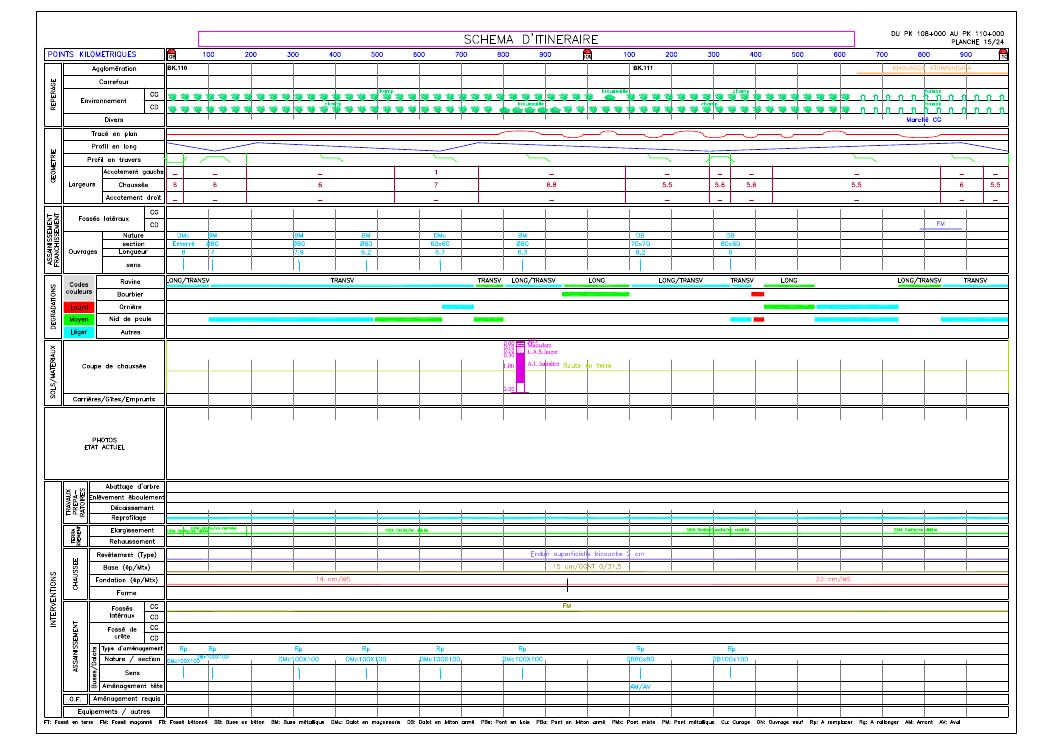Click the blue FM line in Fossés latéraux
1053x745 pixels.
coord(945,229)
